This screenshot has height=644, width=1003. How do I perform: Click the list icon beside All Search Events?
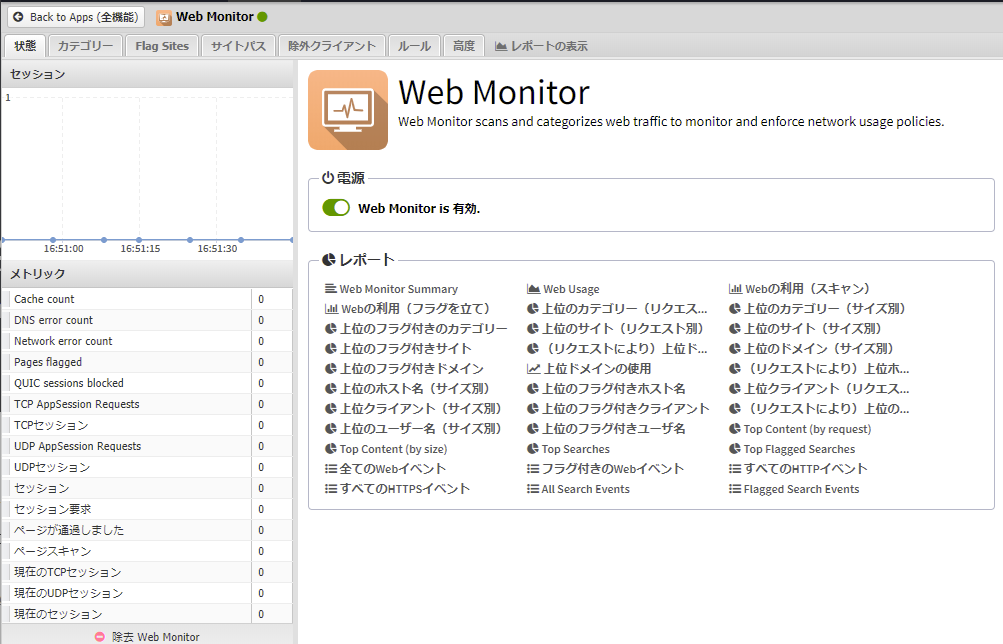[x=533, y=489]
